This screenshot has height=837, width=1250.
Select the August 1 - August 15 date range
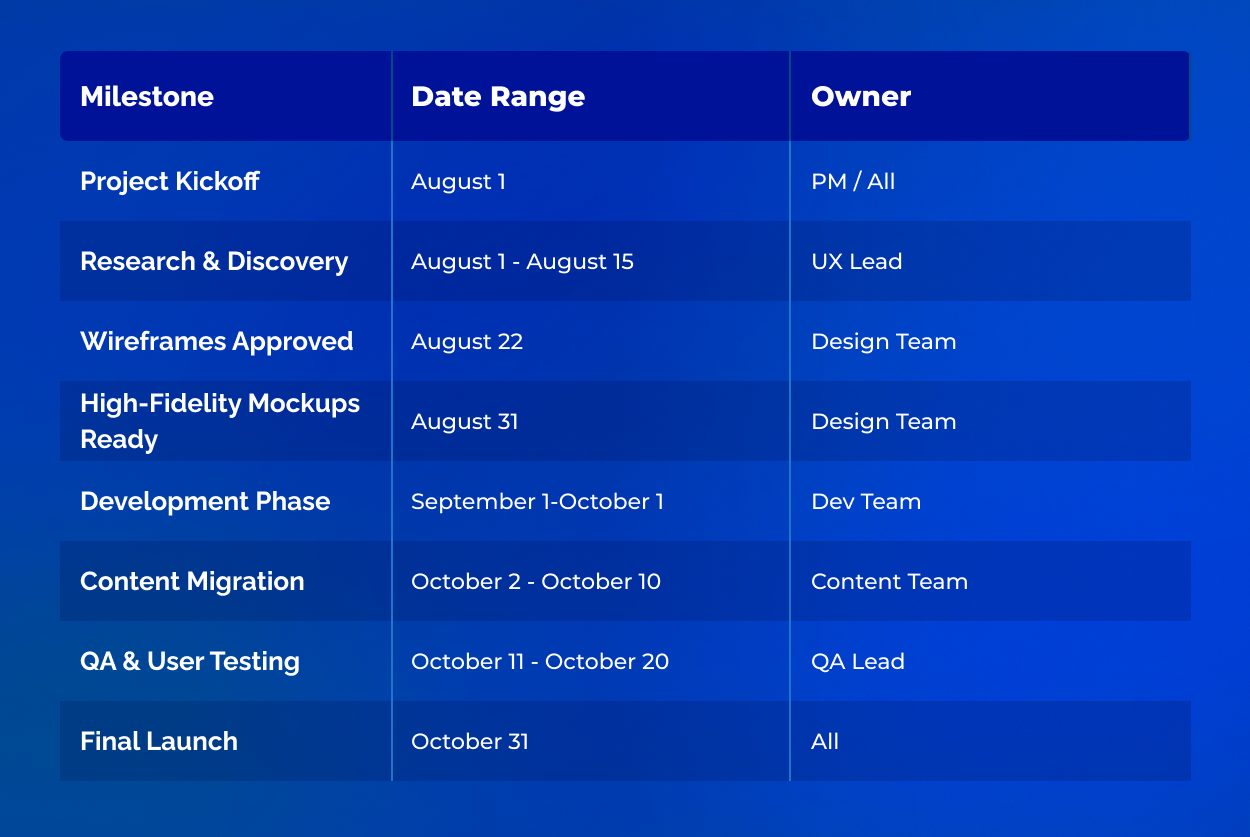522,261
